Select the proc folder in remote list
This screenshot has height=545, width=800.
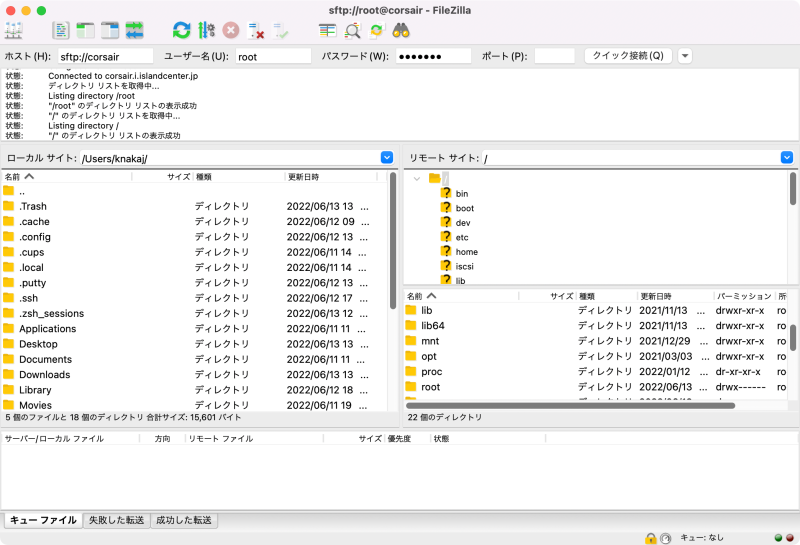pyautogui.click(x=596, y=371)
